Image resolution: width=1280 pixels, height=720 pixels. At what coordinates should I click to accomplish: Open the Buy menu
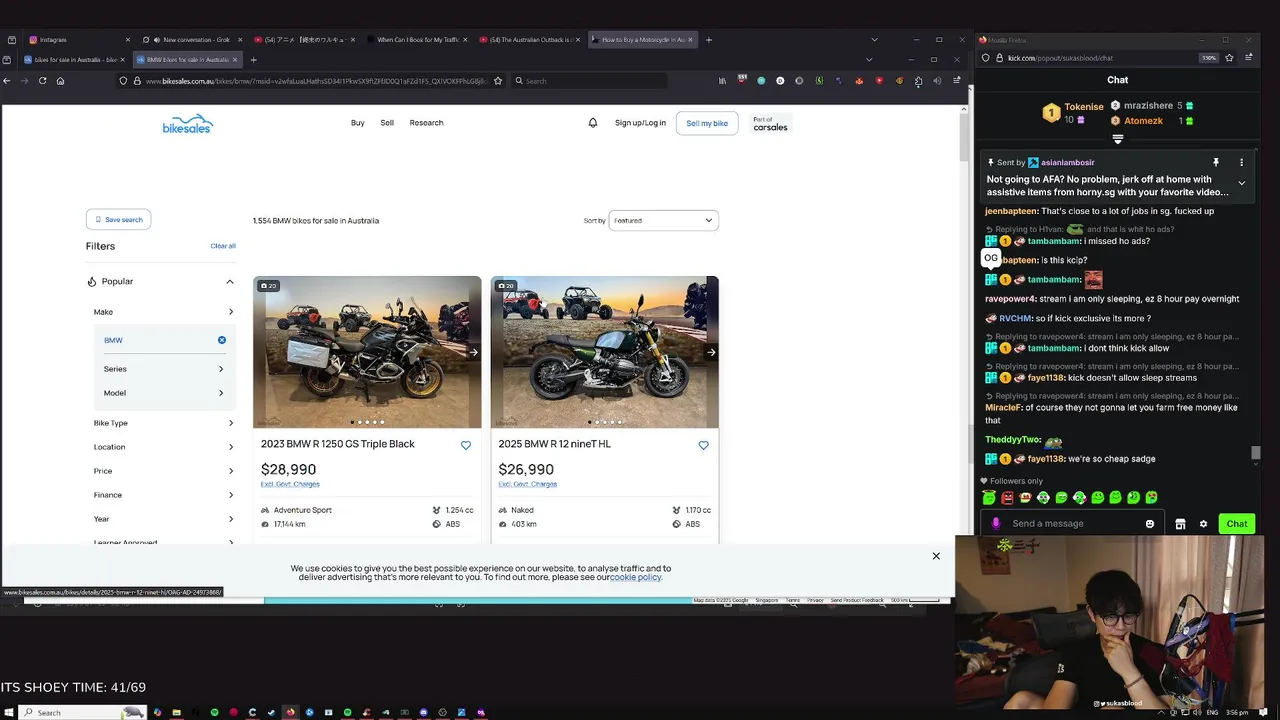tap(357, 123)
